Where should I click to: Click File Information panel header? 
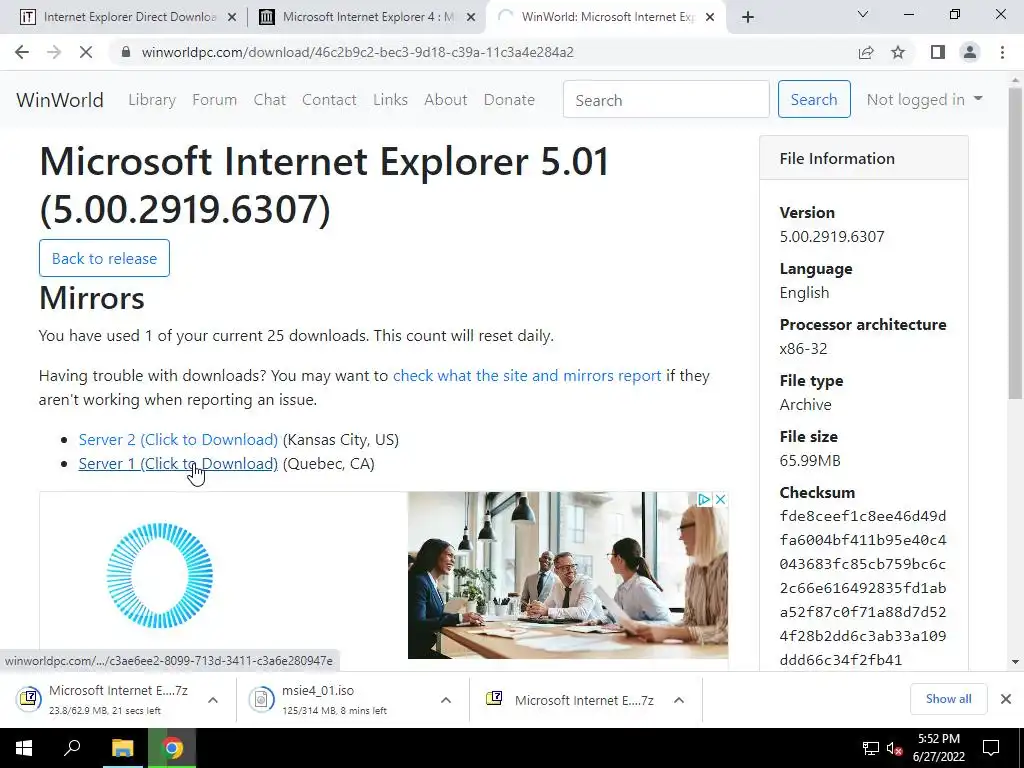click(863, 158)
